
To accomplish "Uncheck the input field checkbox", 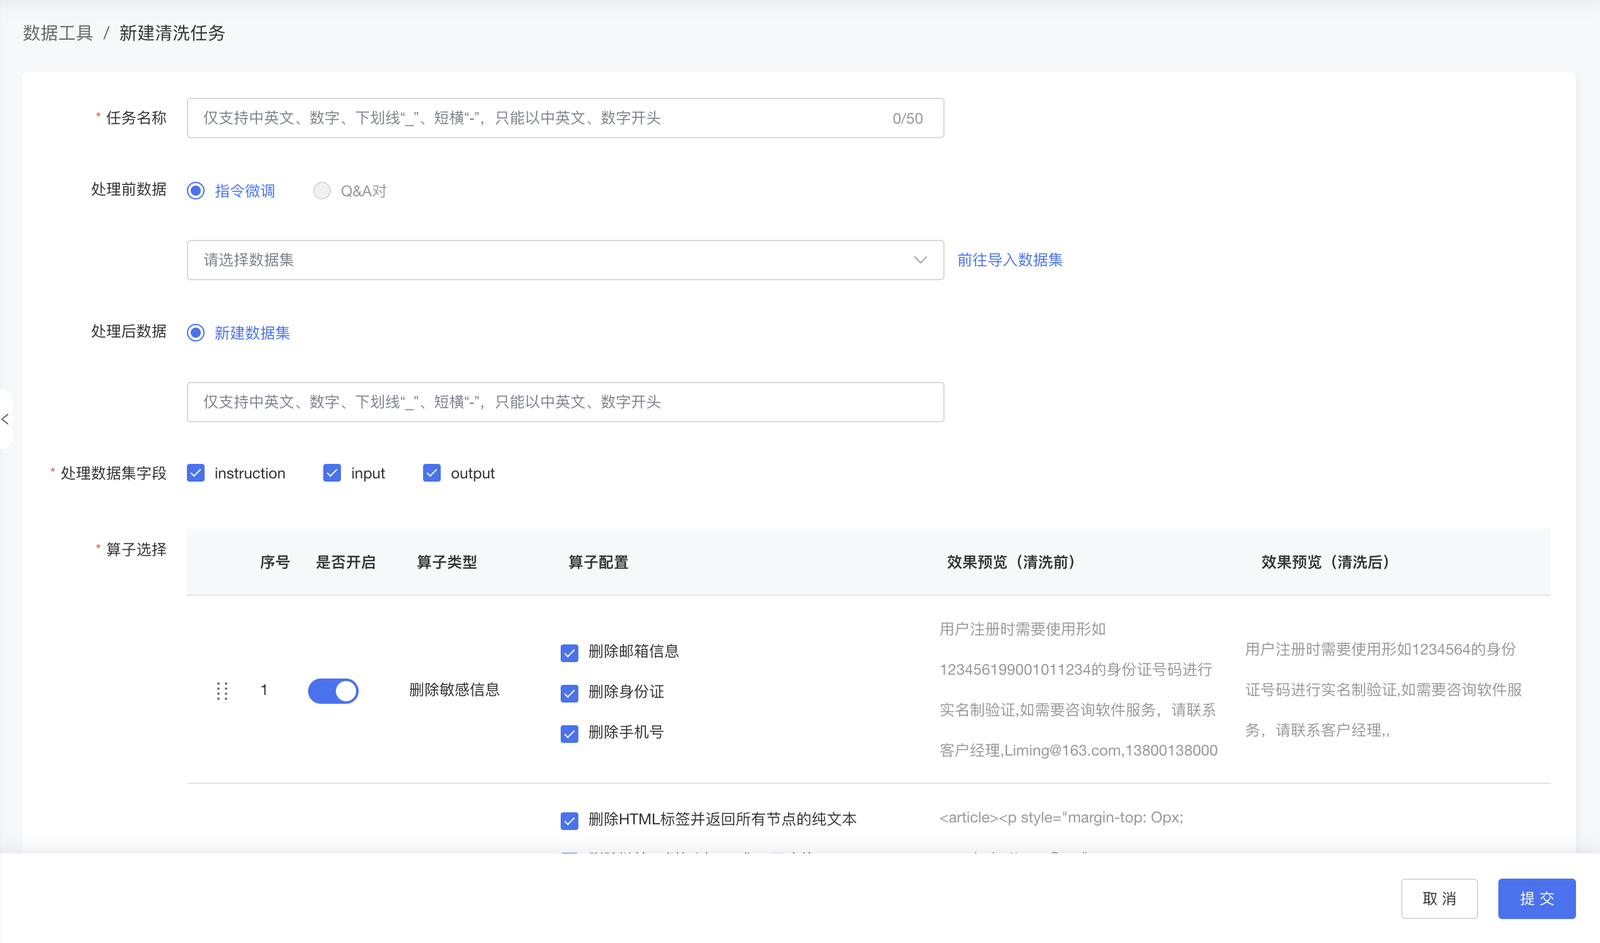I will (x=332, y=473).
